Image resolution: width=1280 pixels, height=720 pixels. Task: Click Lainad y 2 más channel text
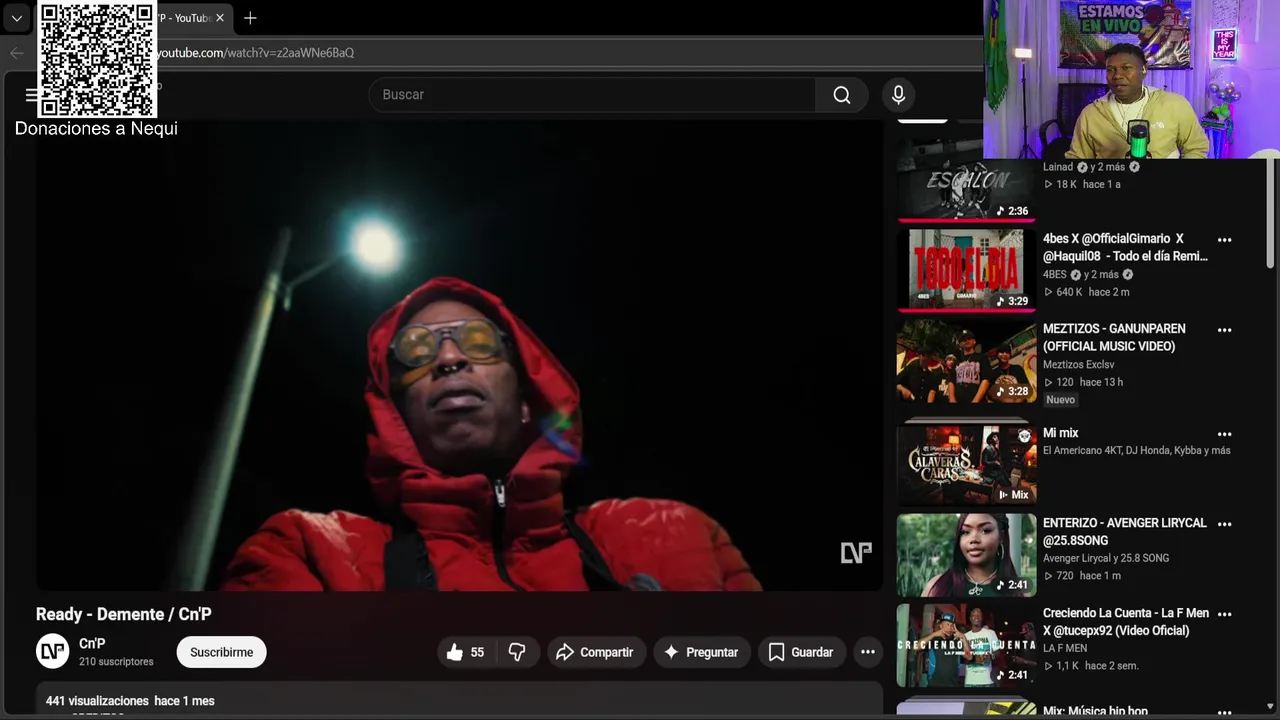click(x=1091, y=167)
